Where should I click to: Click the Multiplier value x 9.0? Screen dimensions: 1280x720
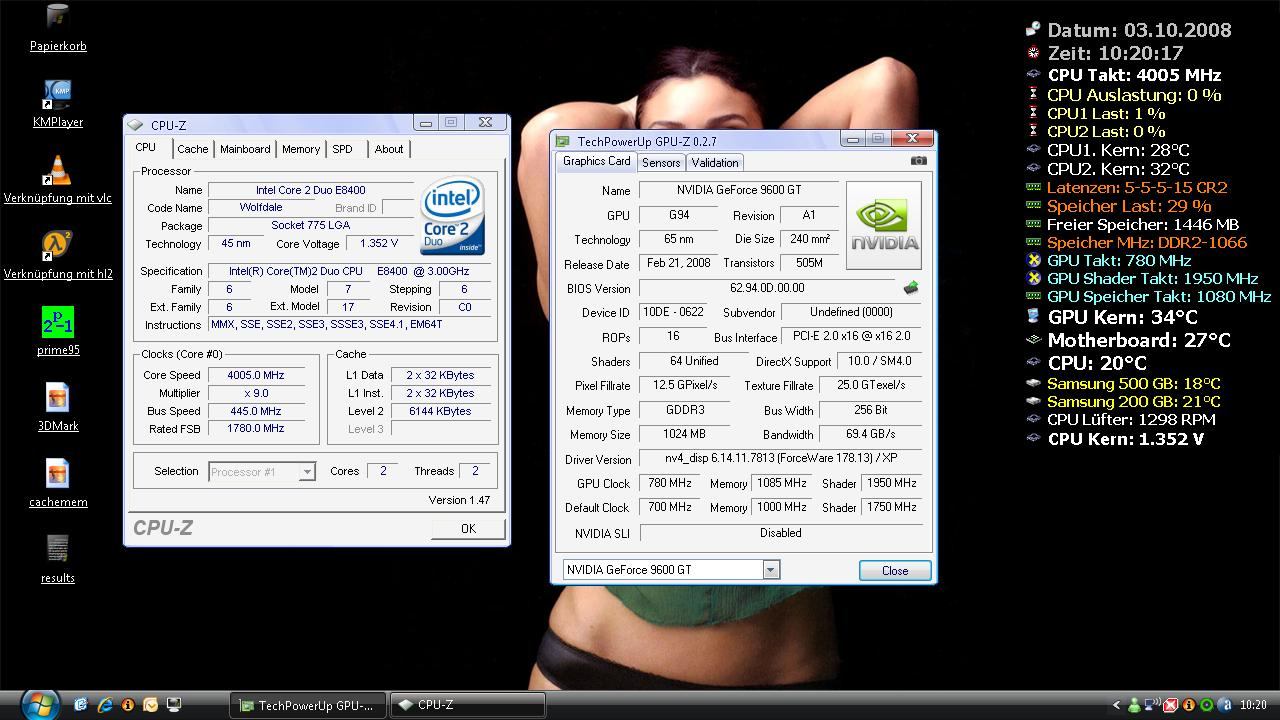[x=256, y=393]
